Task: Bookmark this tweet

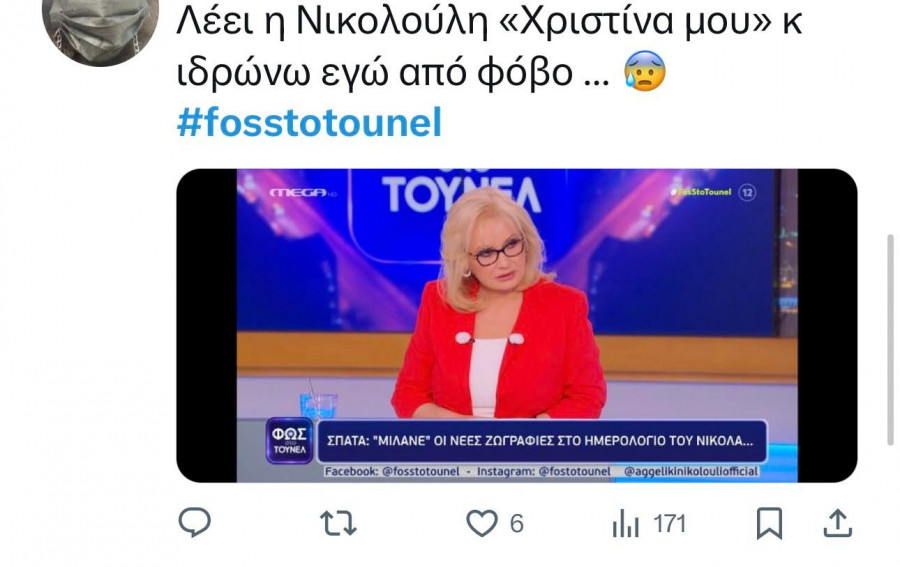Action: [x=769, y=523]
